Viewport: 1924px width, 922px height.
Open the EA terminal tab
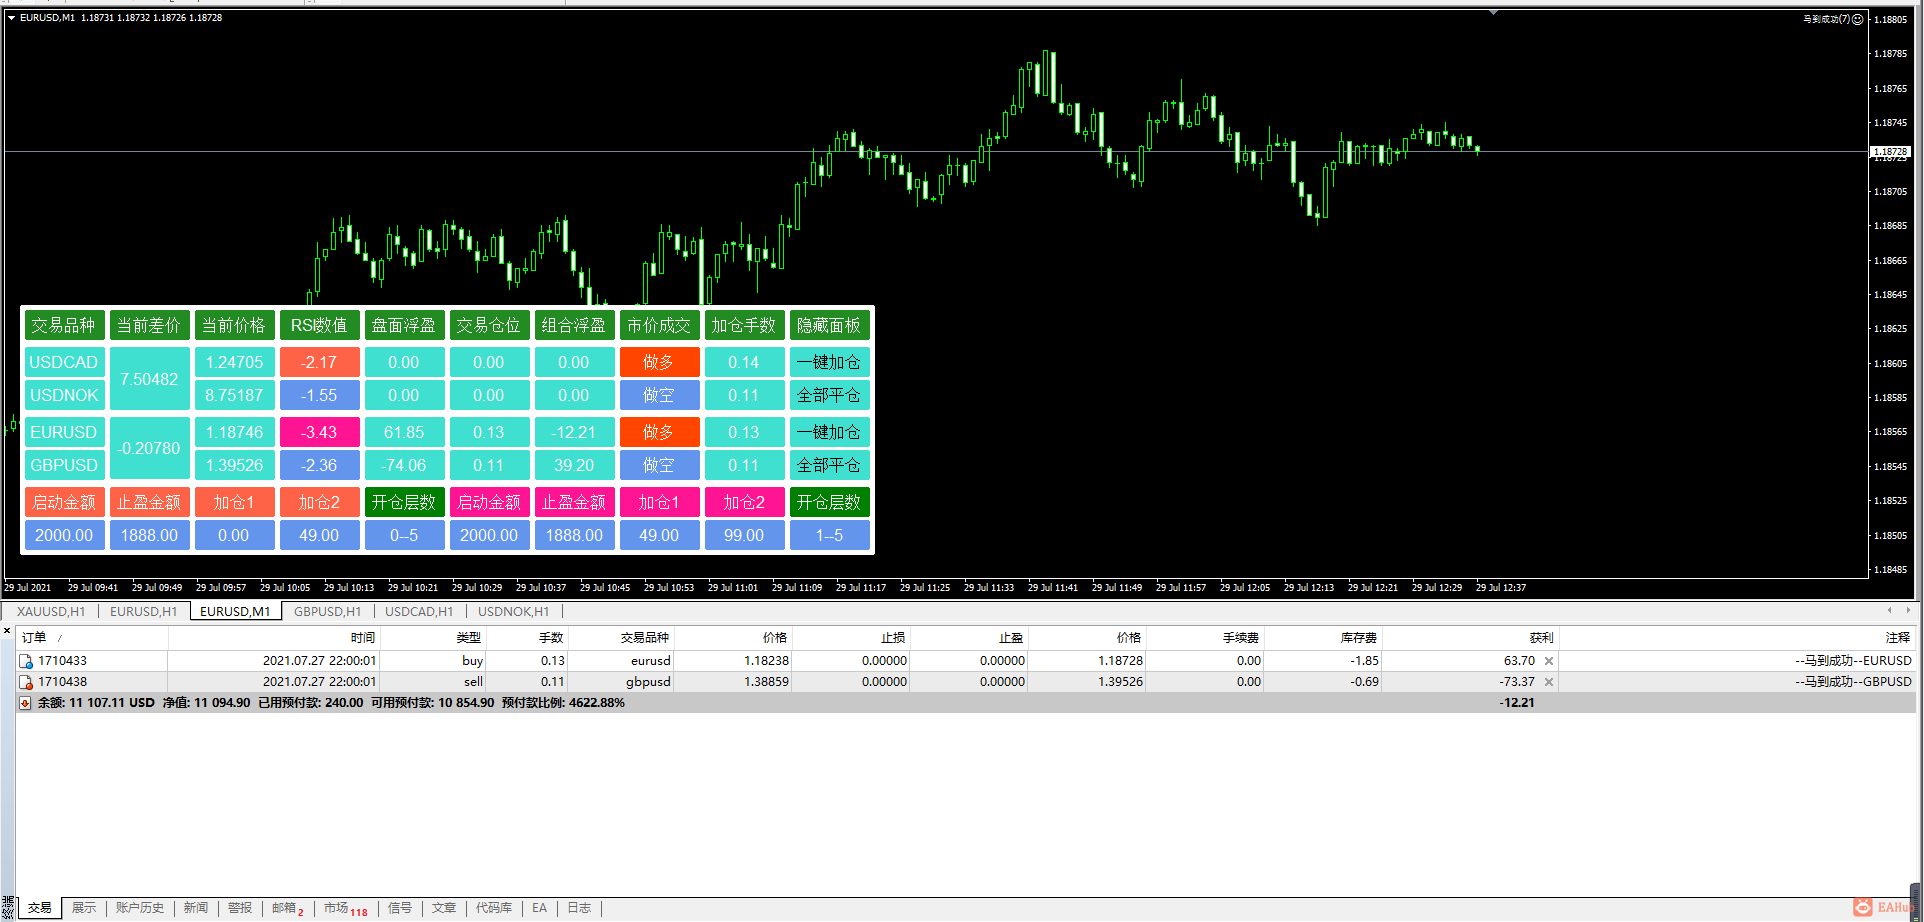point(540,908)
